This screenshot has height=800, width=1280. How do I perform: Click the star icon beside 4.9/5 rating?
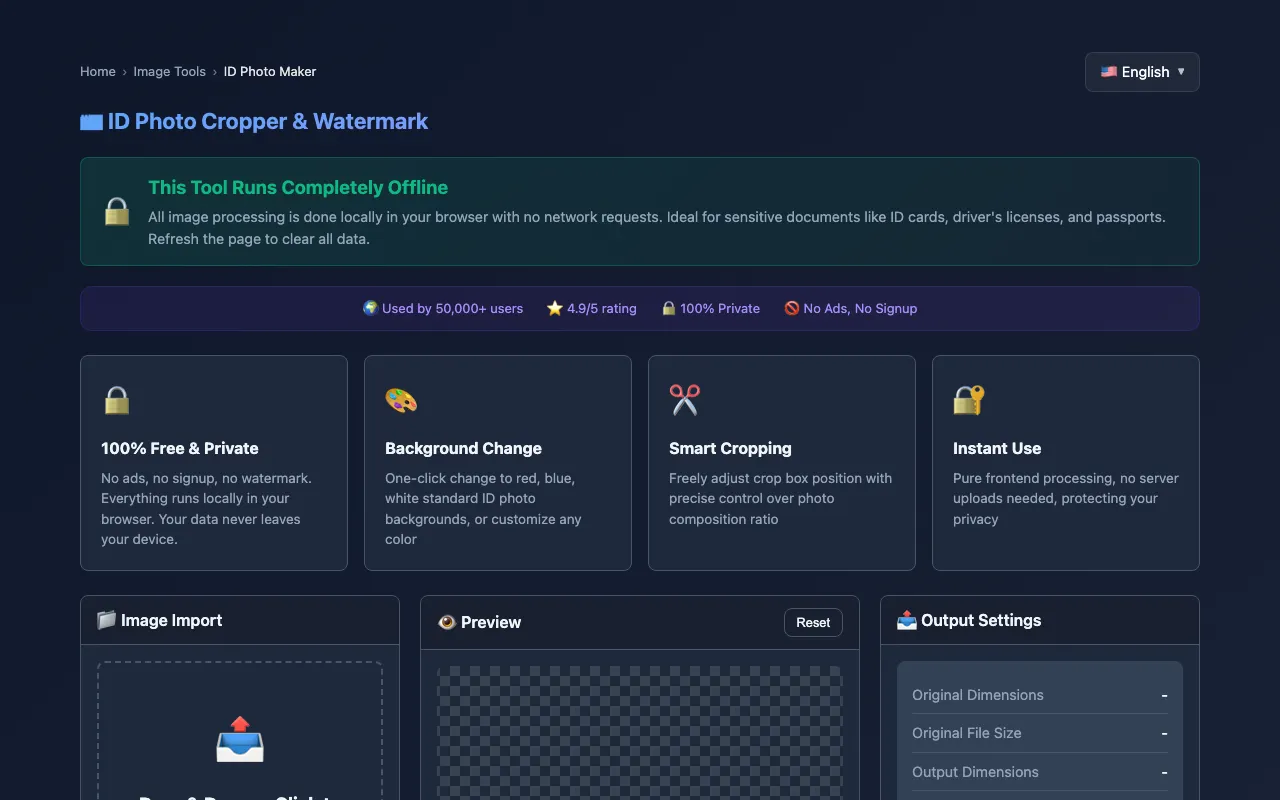tap(555, 308)
